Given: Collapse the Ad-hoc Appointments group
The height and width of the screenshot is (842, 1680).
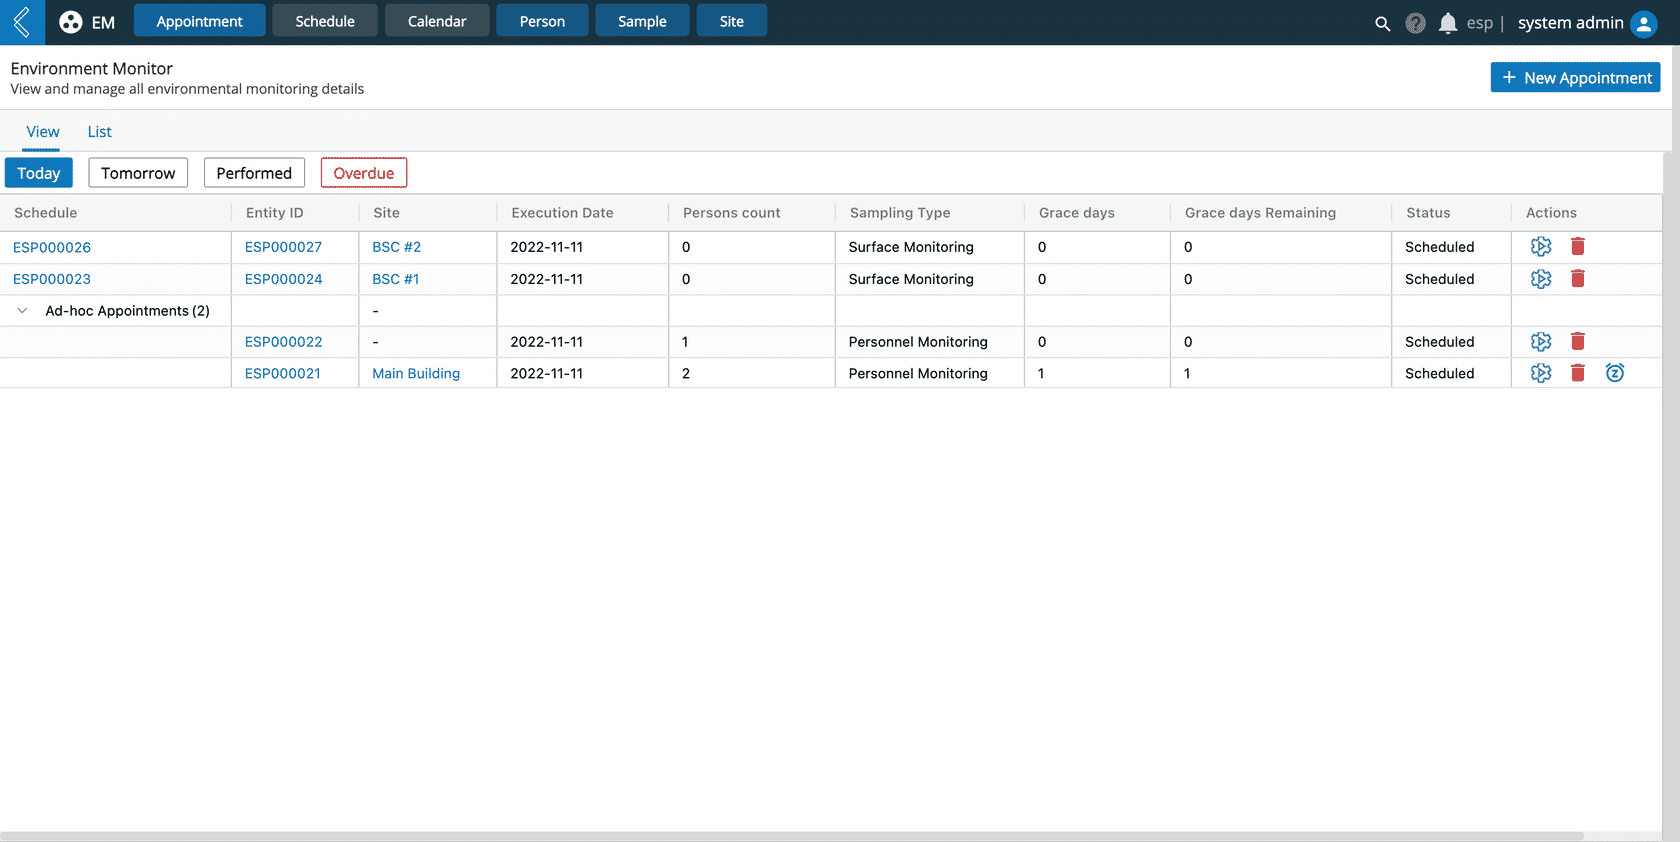Looking at the screenshot, I should (22, 311).
